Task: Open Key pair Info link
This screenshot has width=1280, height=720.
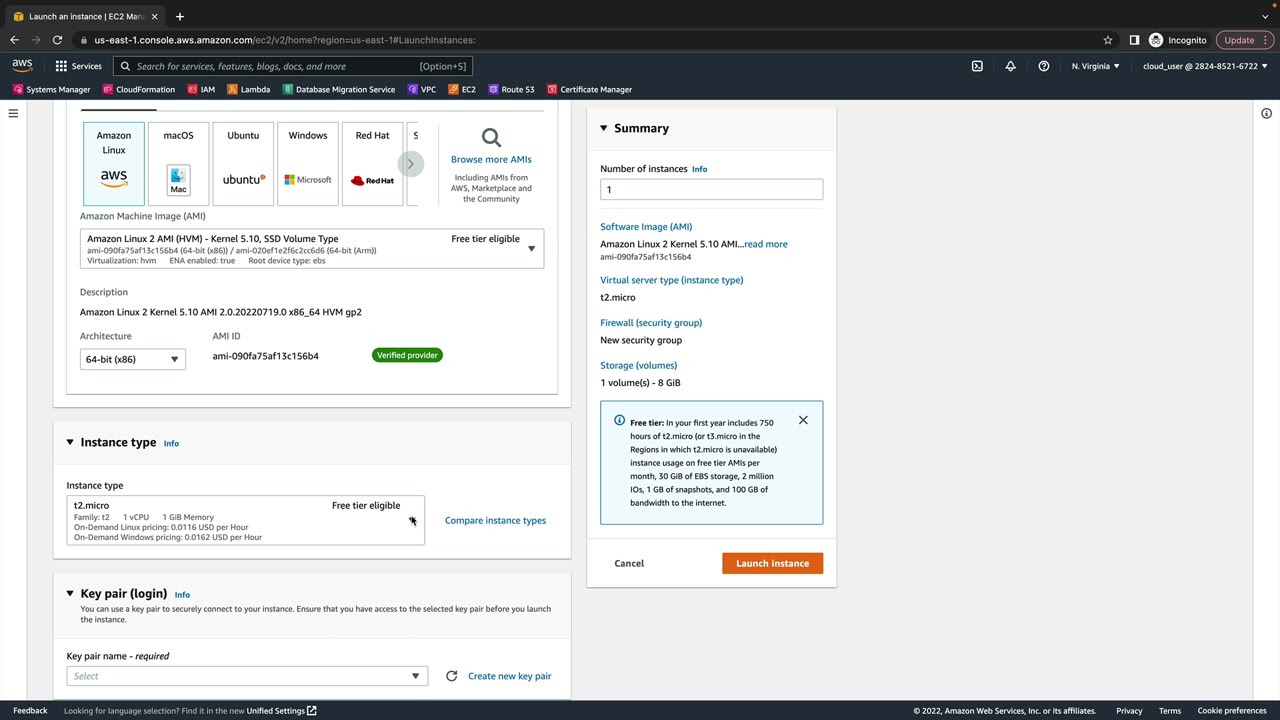Action: (x=182, y=594)
